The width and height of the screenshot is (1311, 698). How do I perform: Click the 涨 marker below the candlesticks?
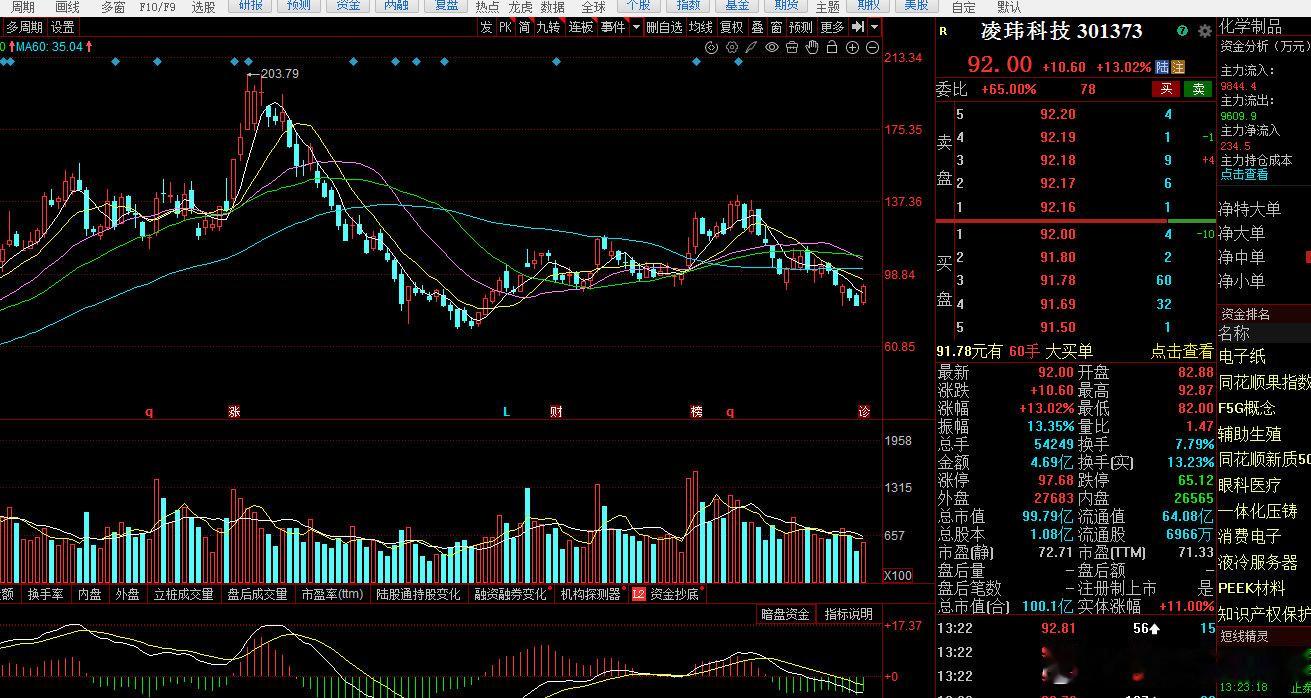pyautogui.click(x=234, y=412)
